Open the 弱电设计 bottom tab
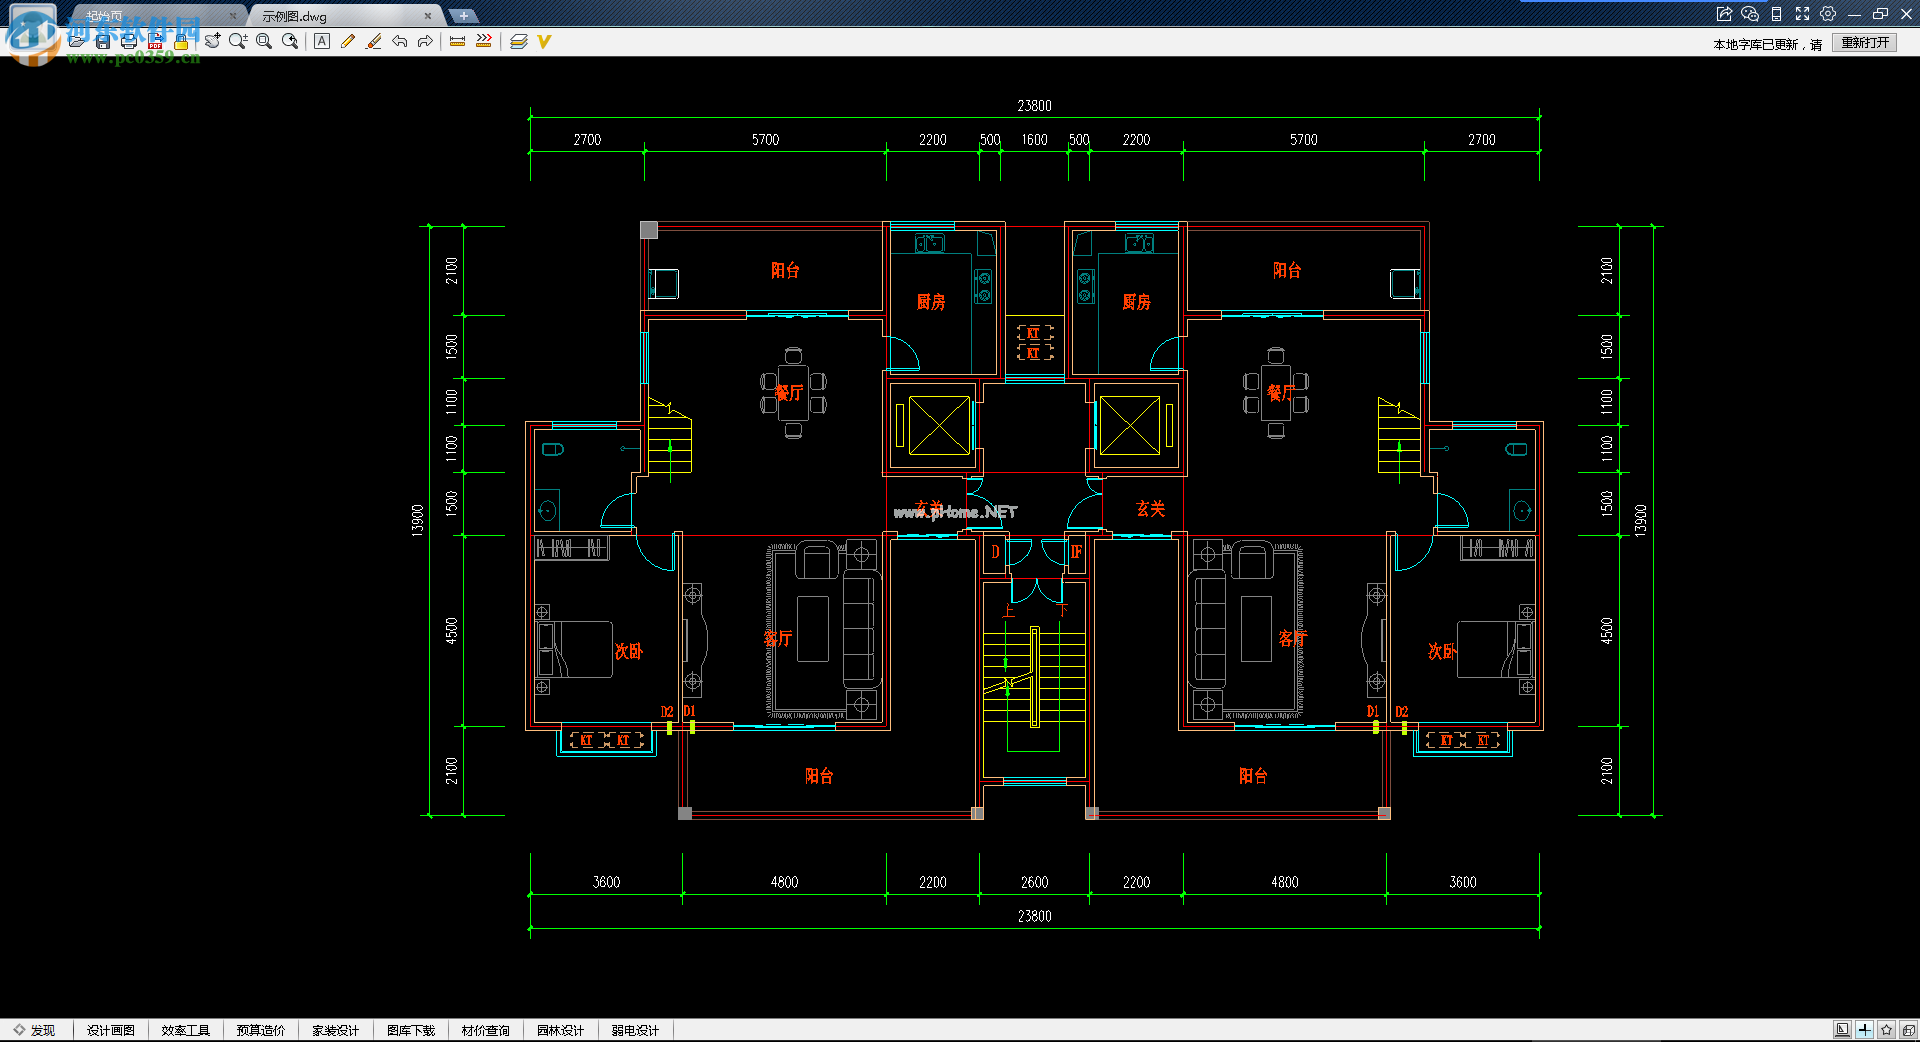1920x1042 pixels. pos(636,1030)
